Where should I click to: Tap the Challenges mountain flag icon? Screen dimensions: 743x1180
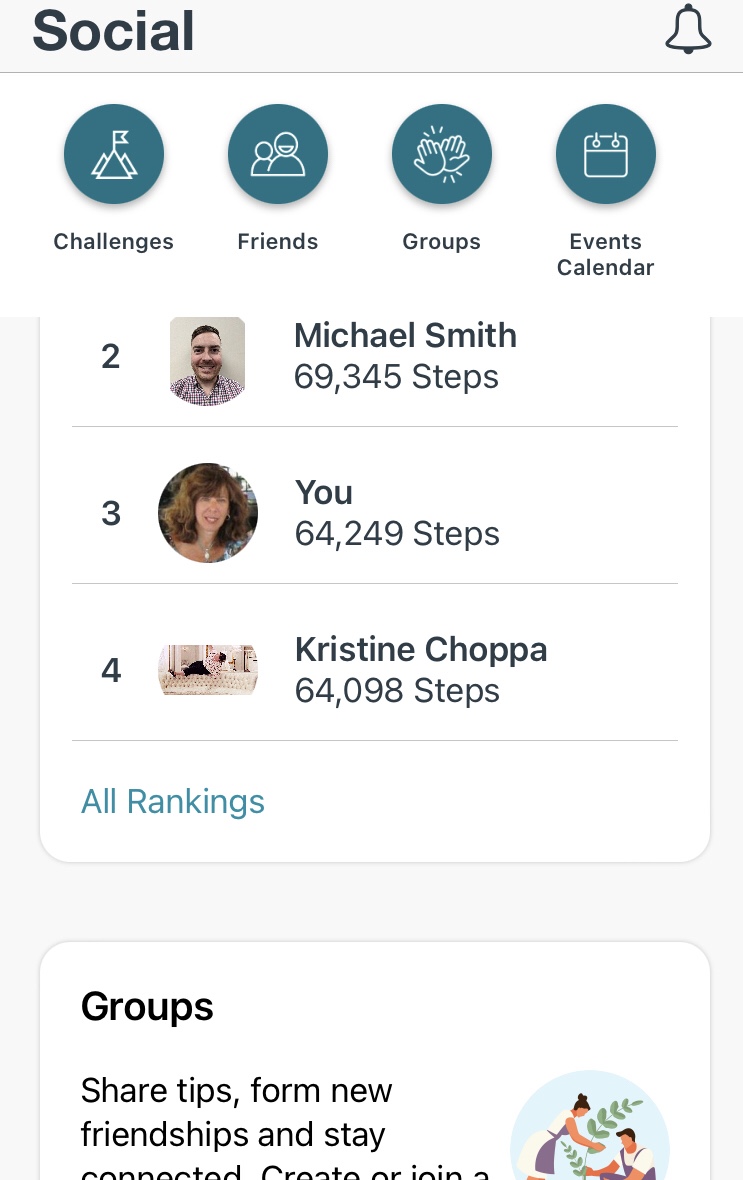point(114,155)
